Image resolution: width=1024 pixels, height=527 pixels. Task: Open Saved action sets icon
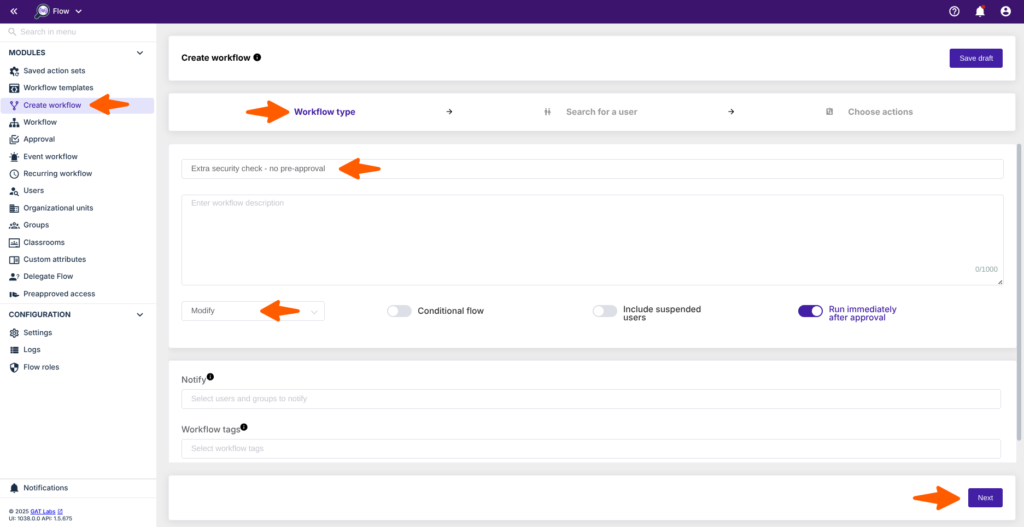[x=14, y=71]
